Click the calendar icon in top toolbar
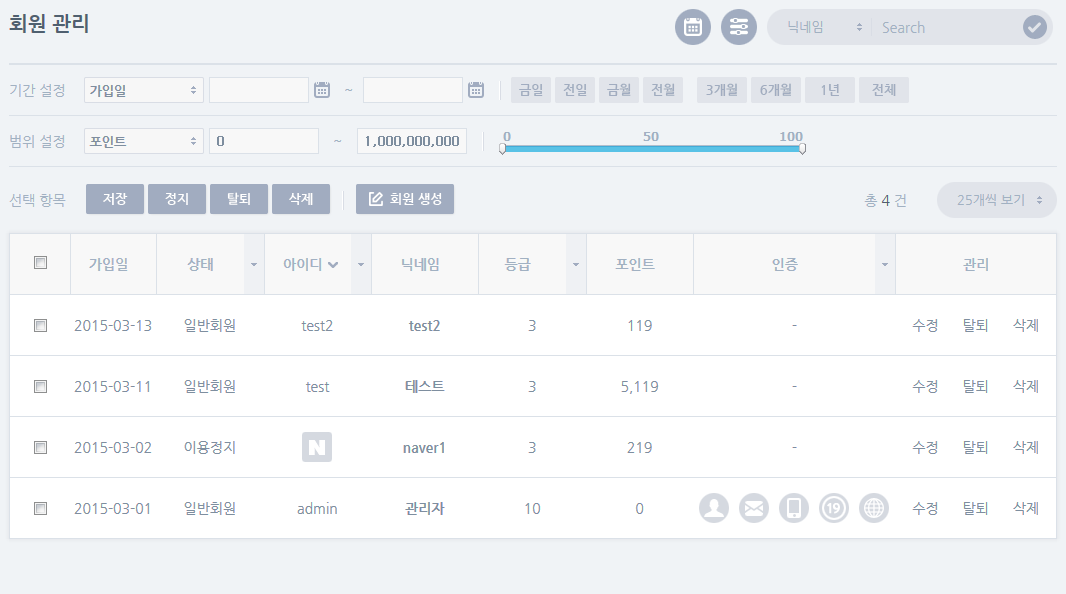Image resolution: width=1066 pixels, height=594 pixels. click(692, 27)
